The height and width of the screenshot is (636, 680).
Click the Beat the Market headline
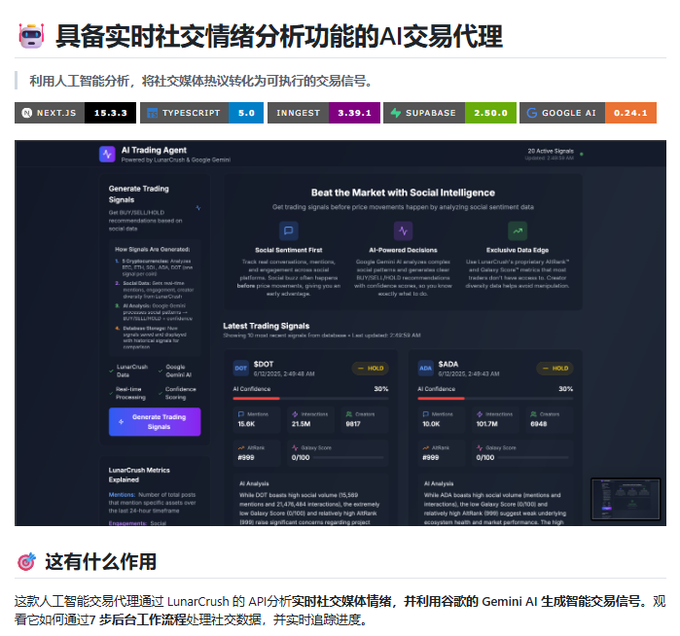(x=403, y=193)
